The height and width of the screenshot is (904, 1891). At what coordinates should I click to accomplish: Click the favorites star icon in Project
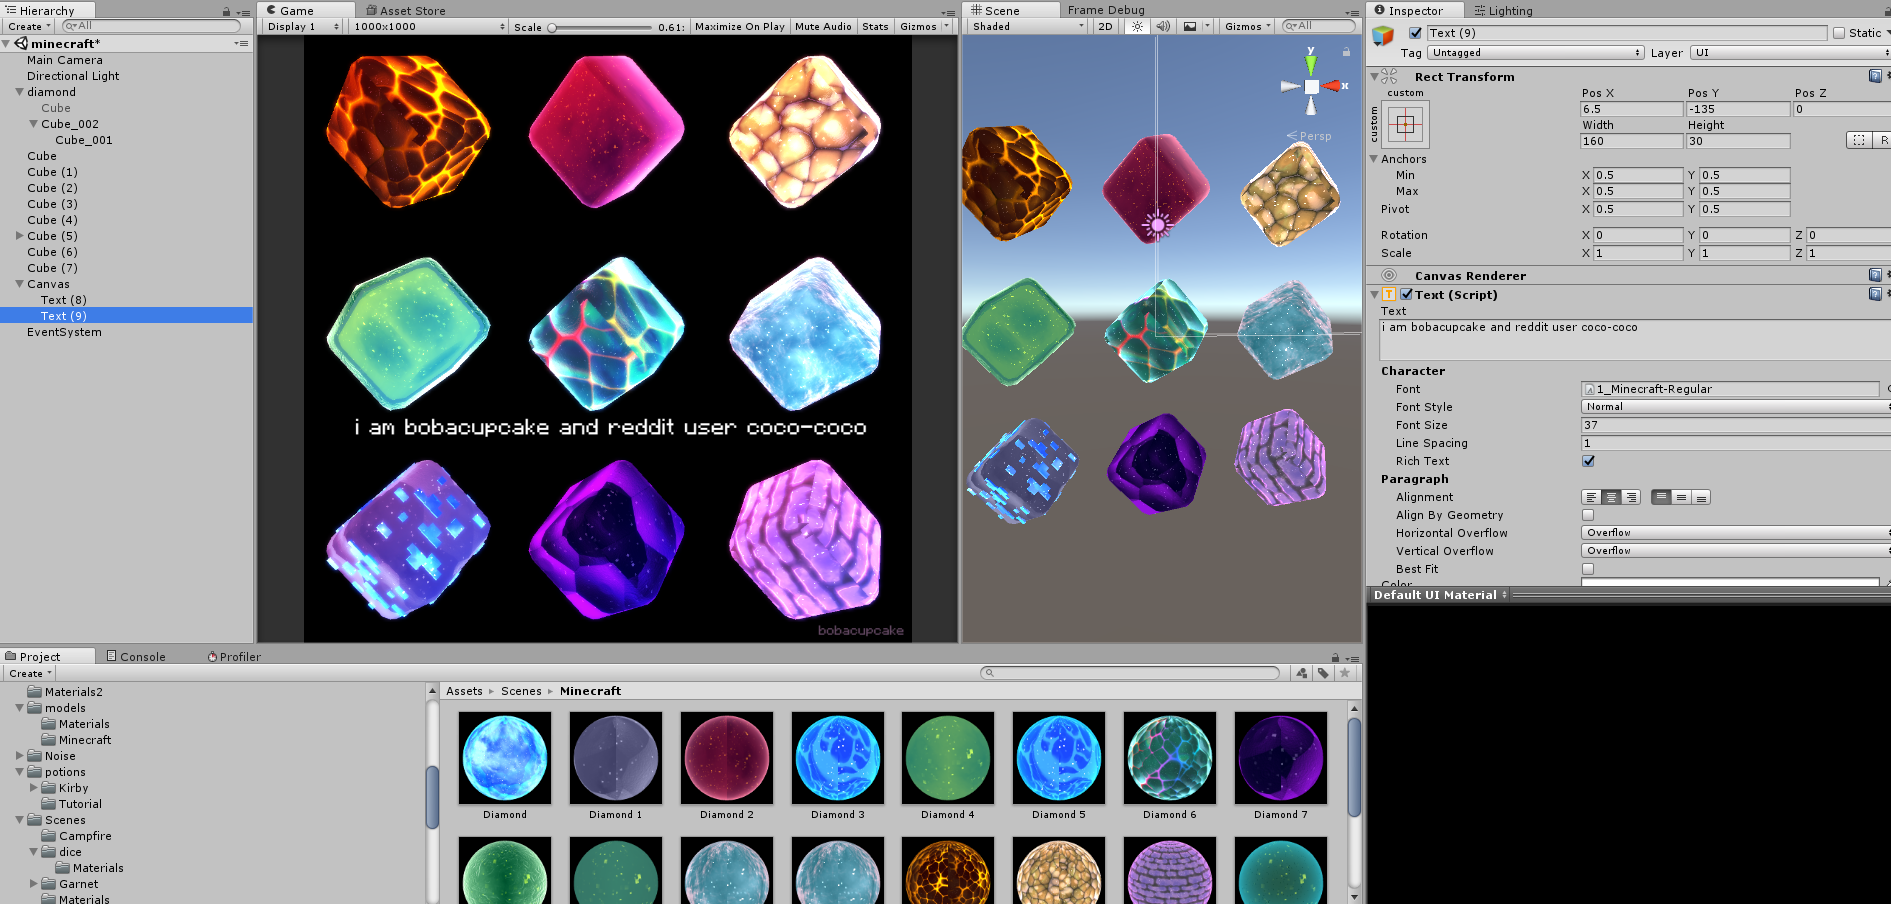(1345, 673)
